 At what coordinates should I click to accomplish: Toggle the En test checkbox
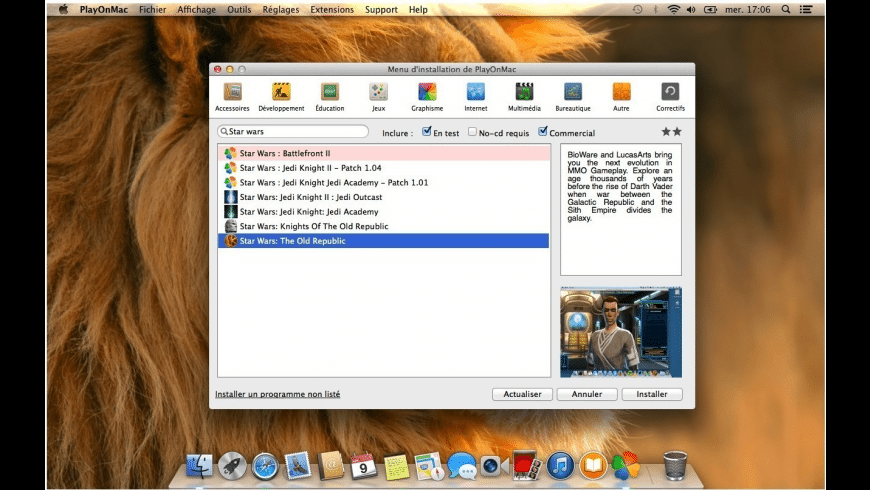[x=426, y=132]
